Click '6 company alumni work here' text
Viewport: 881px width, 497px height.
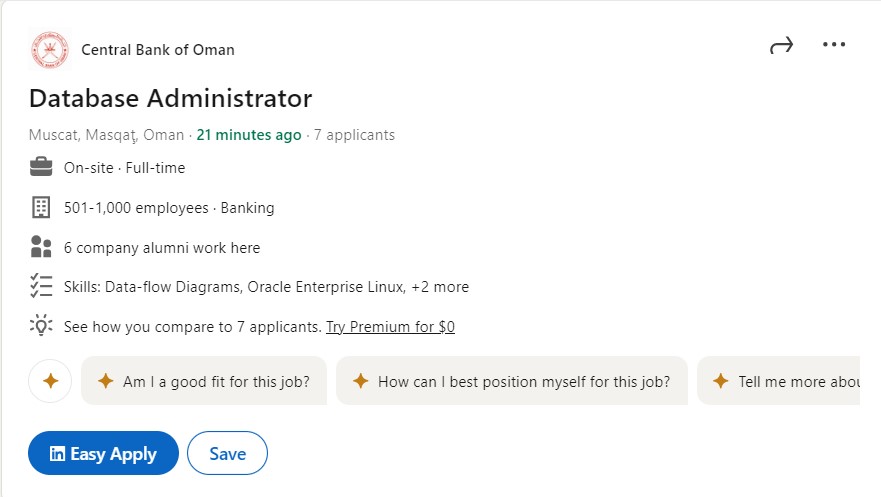pos(161,247)
